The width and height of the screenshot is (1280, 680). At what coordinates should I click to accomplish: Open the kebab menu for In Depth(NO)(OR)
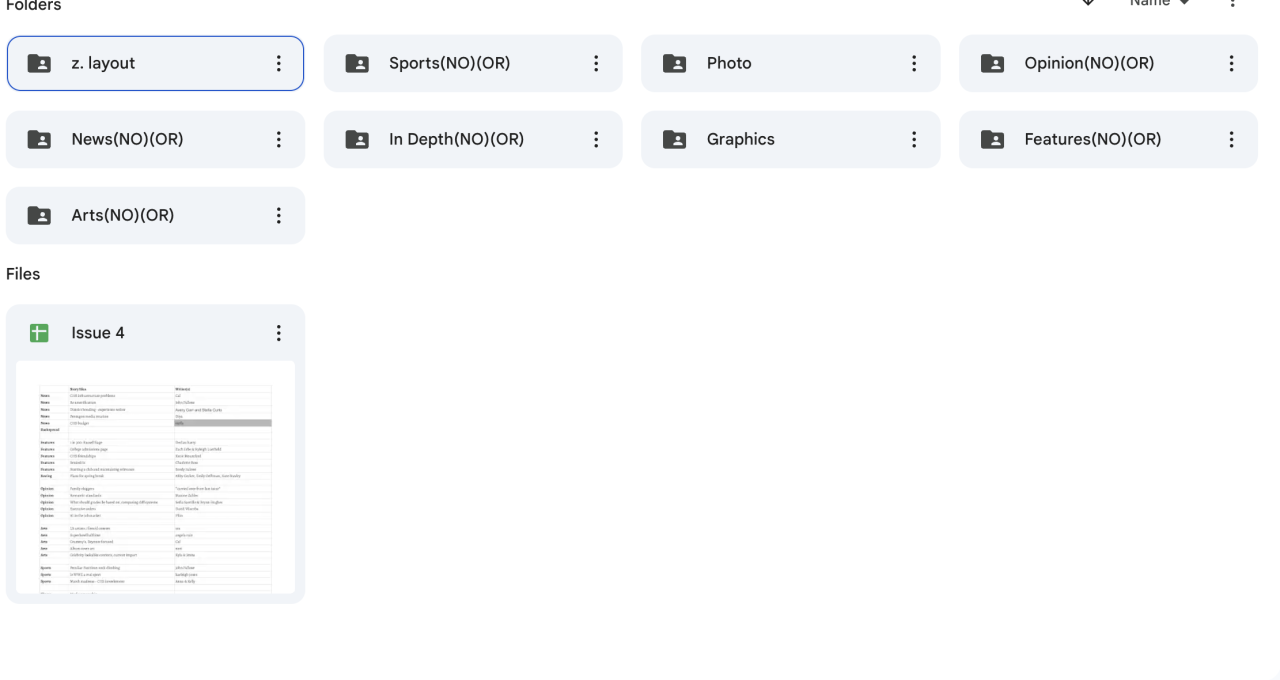(596, 140)
